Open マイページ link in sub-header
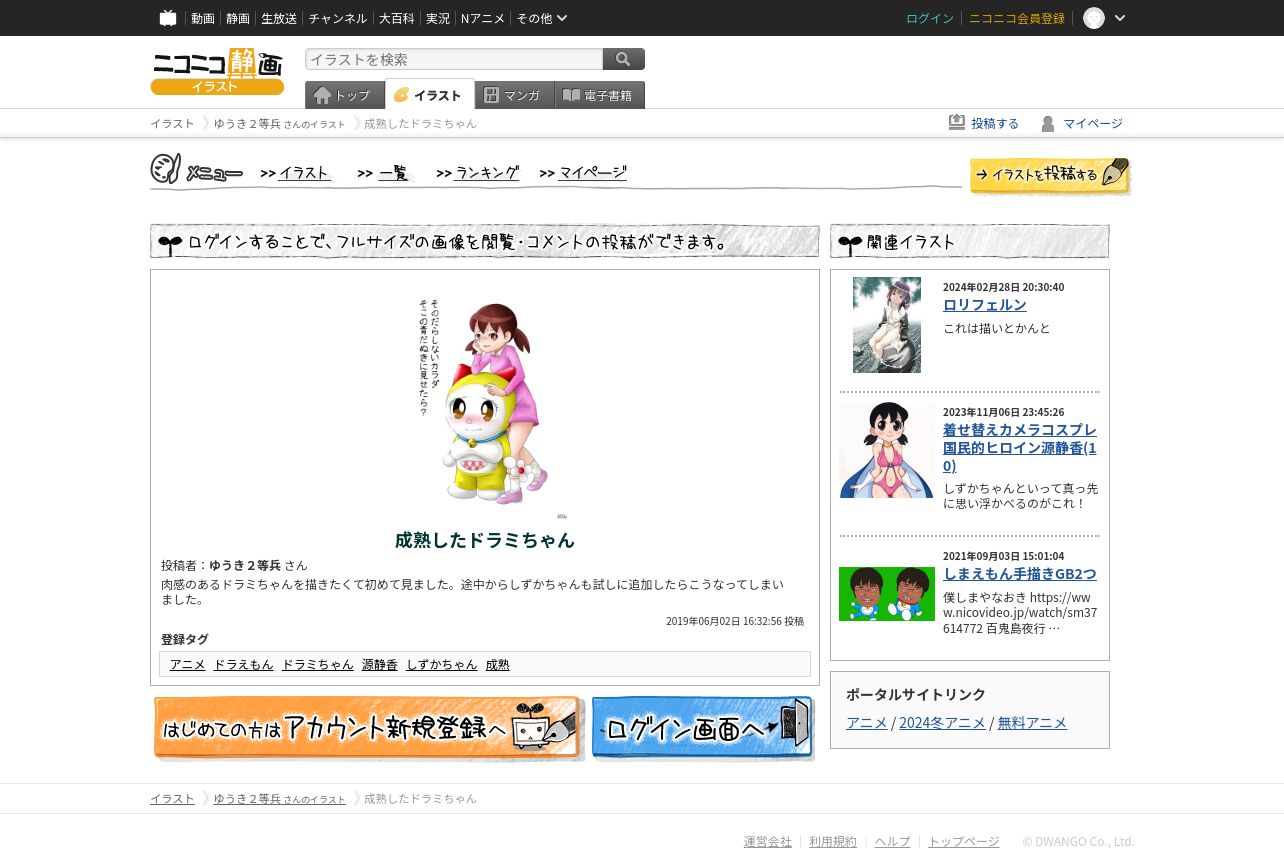Viewport: 1284px width, 854px height. (x=1093, y=123)
